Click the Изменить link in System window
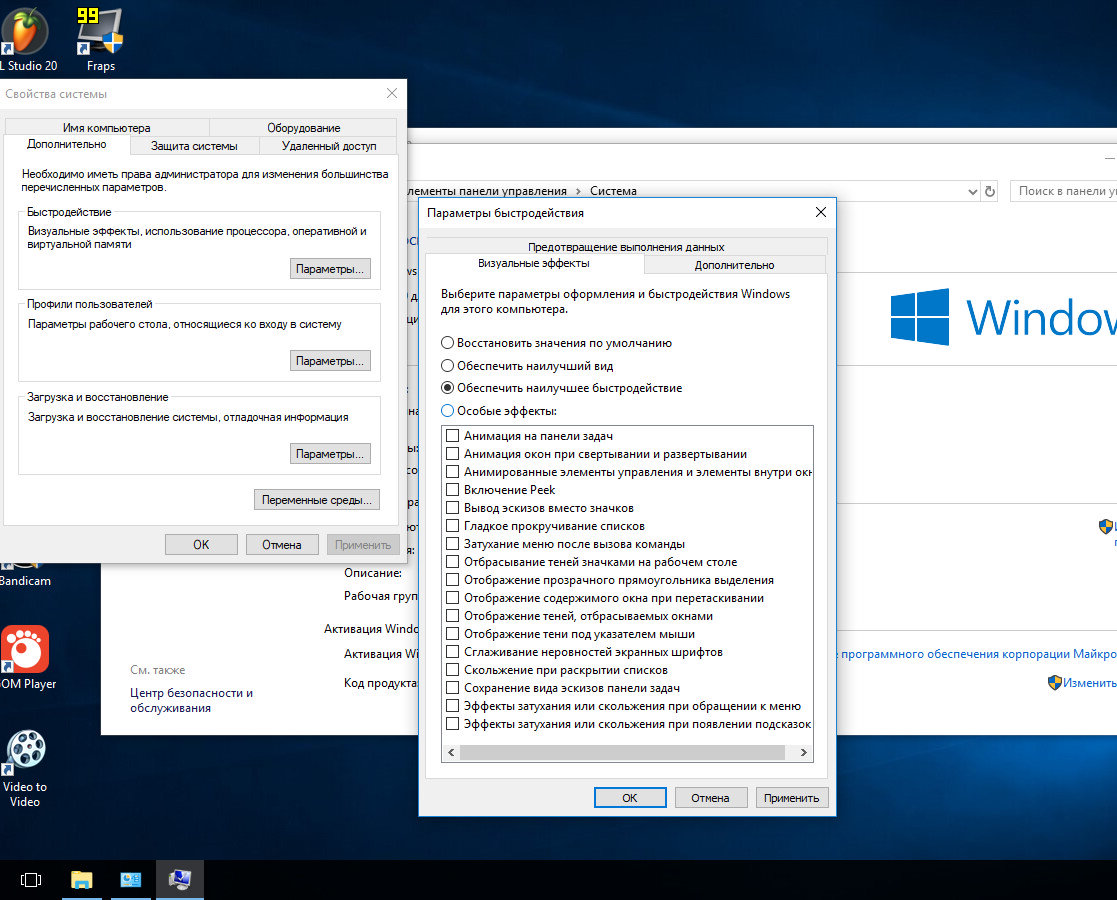The width and height of the screenshot is (1117, 900). coord(1089,683)
